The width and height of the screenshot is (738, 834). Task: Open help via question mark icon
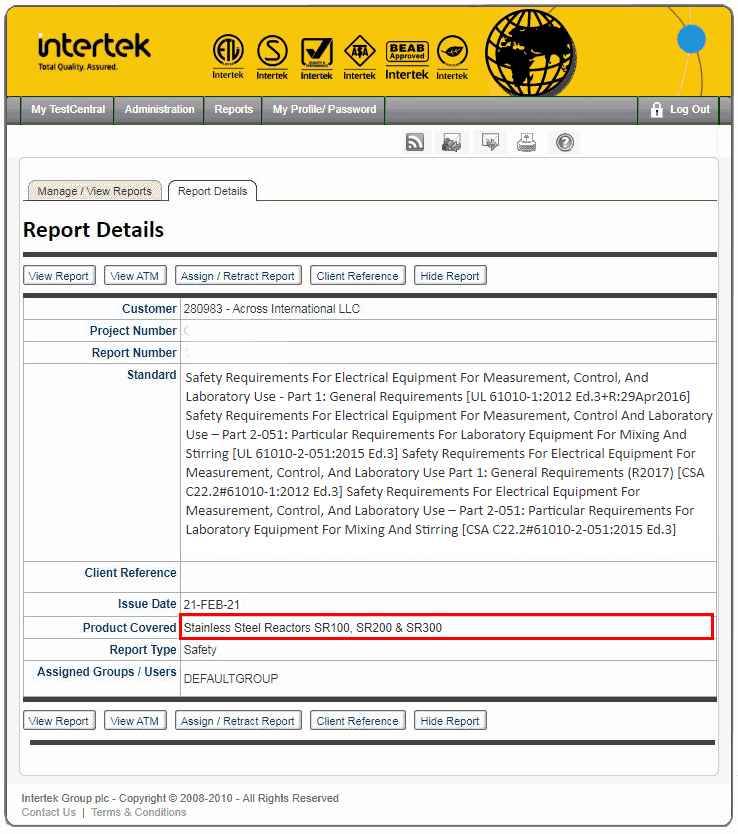click(x=565, y=143)
